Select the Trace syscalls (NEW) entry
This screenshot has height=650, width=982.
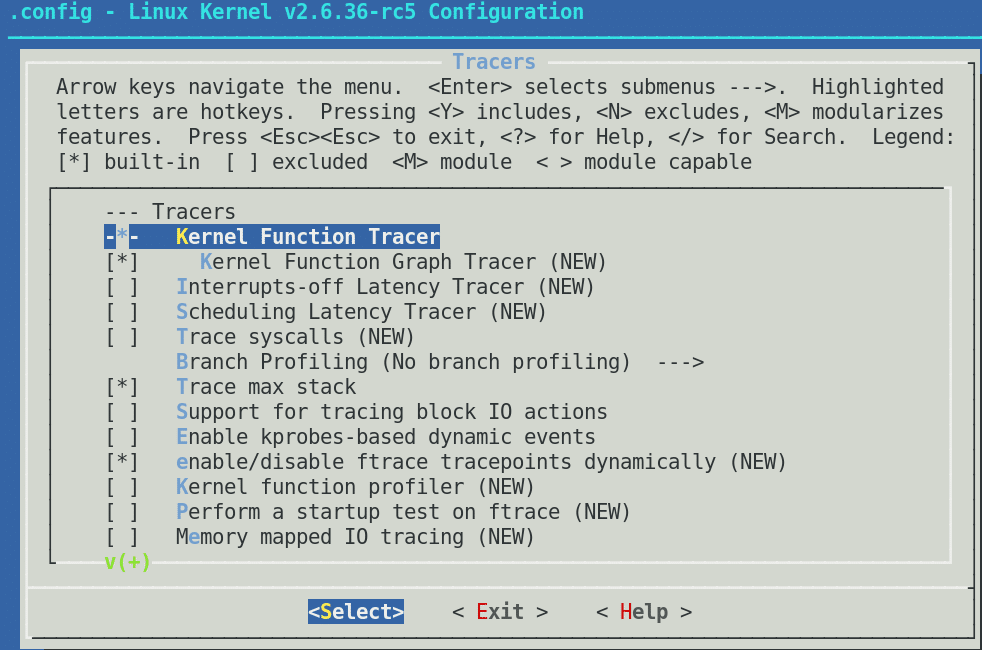coord(295,337)
